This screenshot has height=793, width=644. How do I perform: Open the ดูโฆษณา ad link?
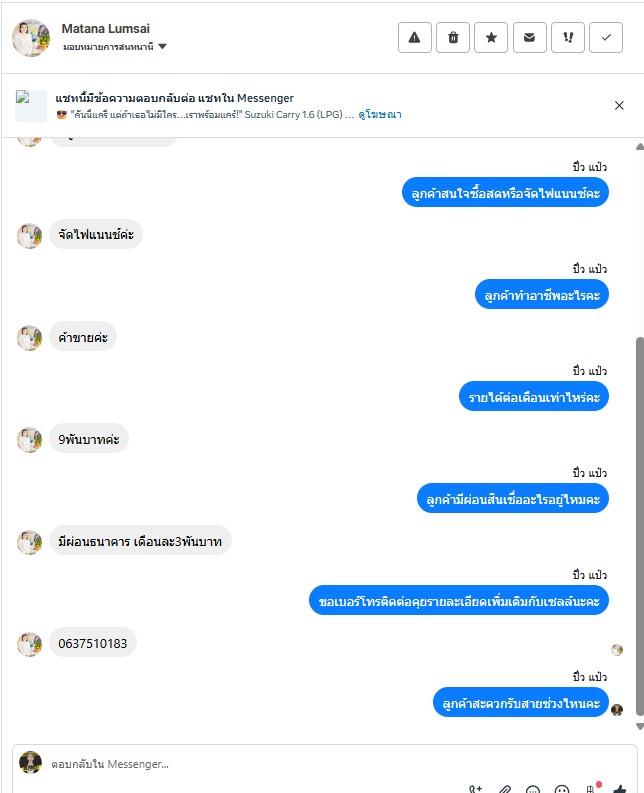coord(379,115)
